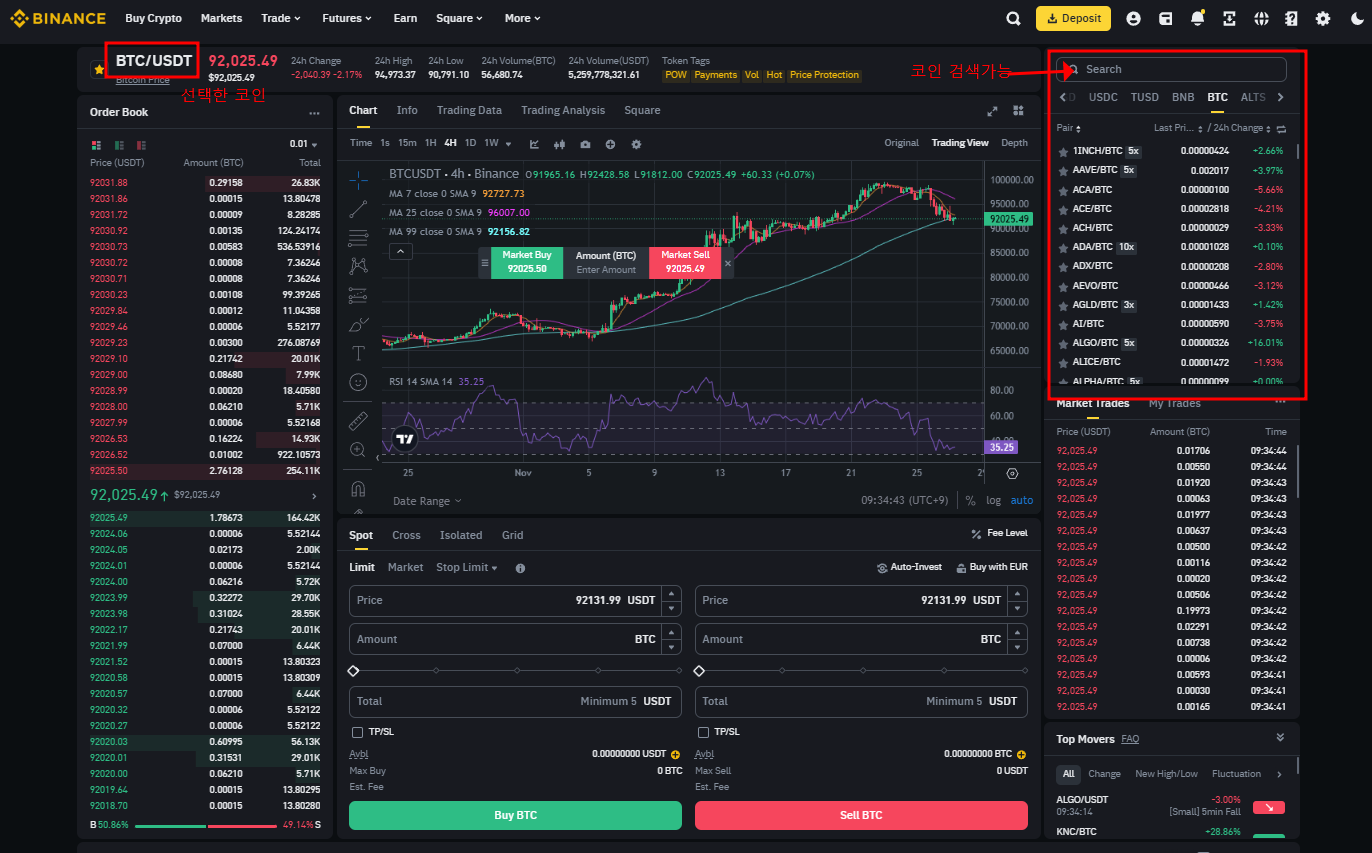
Task: Open the notifications bell
Action: (1197, 18)
